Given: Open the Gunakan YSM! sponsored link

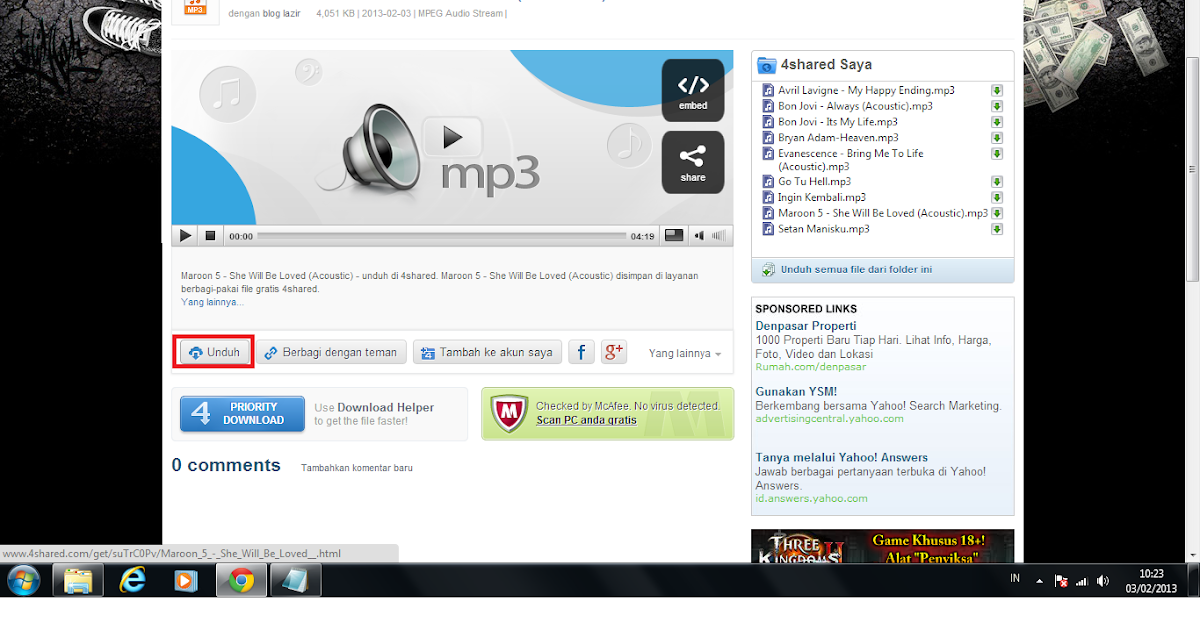Looking at the screenshot, I should pyautogui.click(x=796, y=391).
